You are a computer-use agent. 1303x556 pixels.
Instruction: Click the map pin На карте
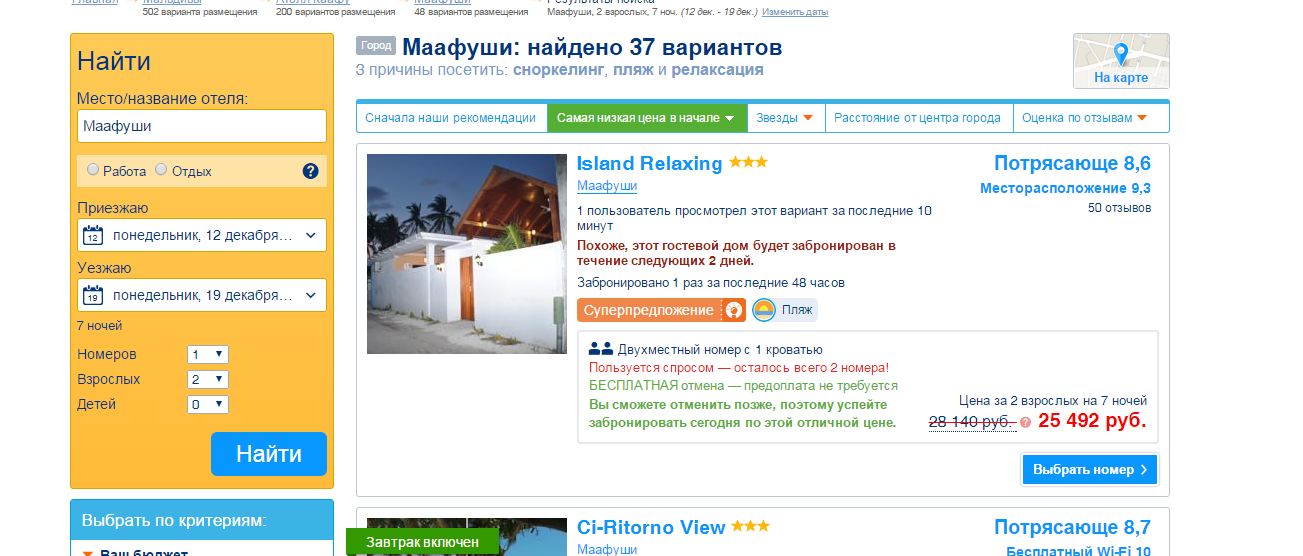pyautogui.click(x=1121, y=54)
